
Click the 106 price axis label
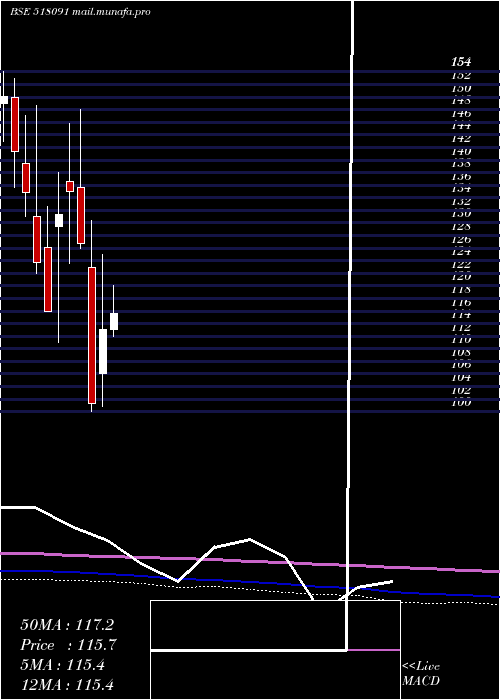461,365
